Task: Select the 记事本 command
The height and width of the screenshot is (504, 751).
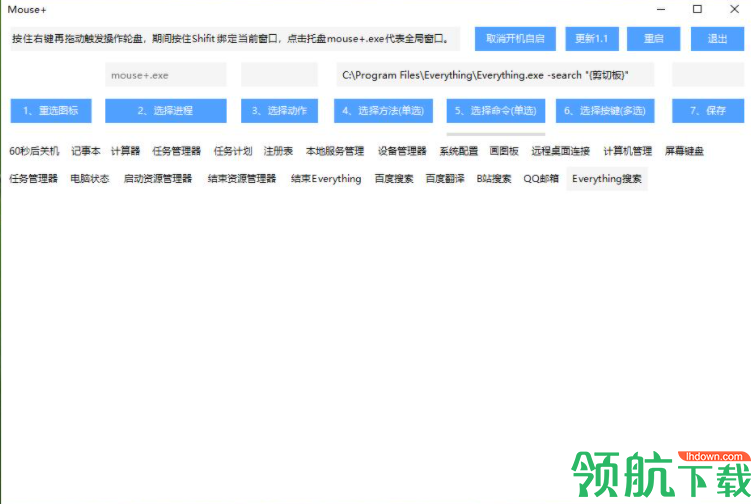Action: (x=86, y=151)
